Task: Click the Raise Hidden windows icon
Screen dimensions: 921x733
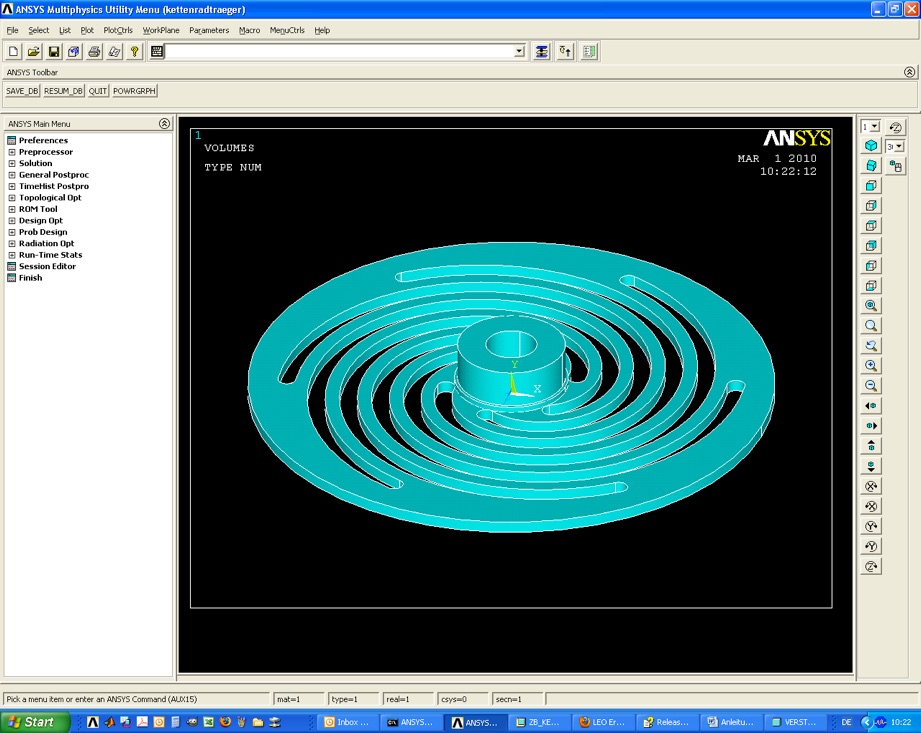Action: click(x=542, y=52)
